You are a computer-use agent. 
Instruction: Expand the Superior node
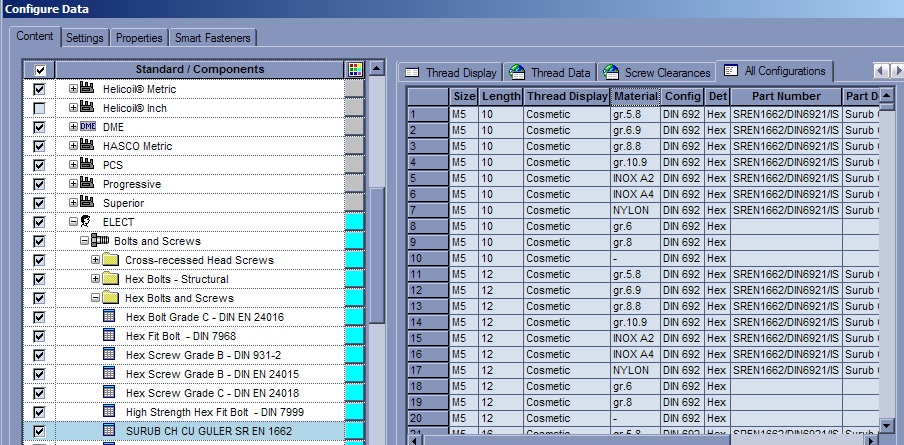tap(73, 203)
